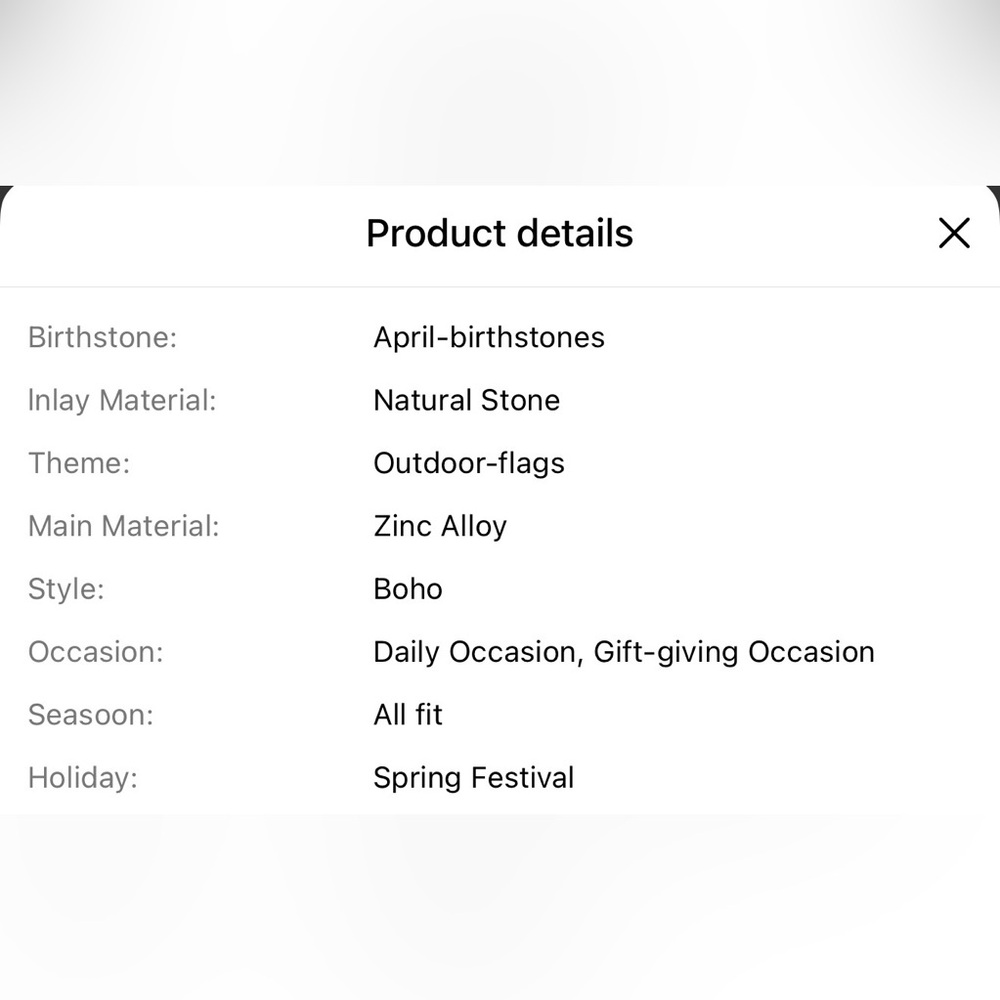The image size is (1000, 1000).
Task: Select the All fit value
Action: click(408, 715)
